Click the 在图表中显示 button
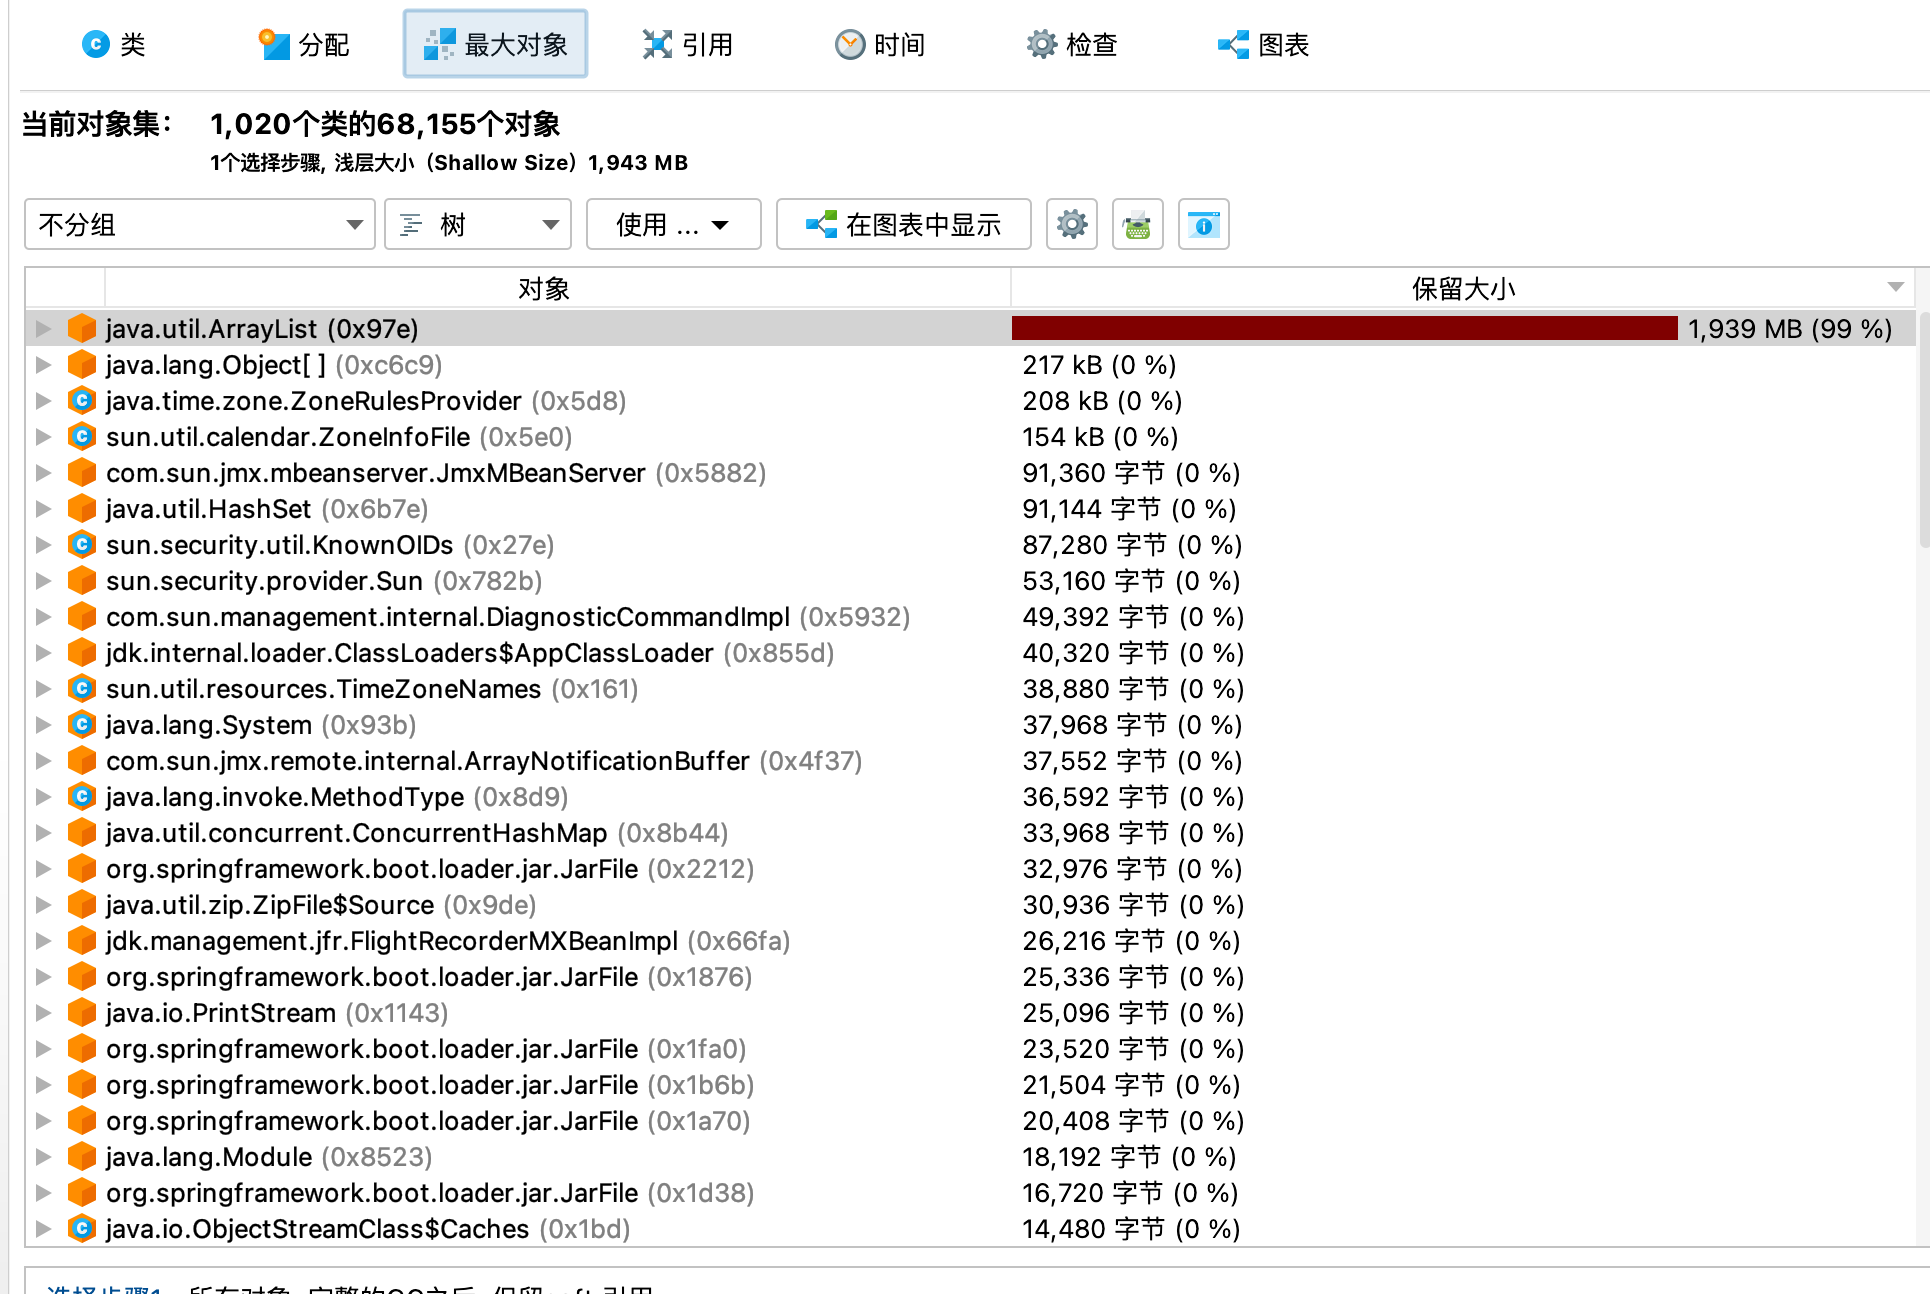The image size is (1930, 1294). (x=904, y=224)
